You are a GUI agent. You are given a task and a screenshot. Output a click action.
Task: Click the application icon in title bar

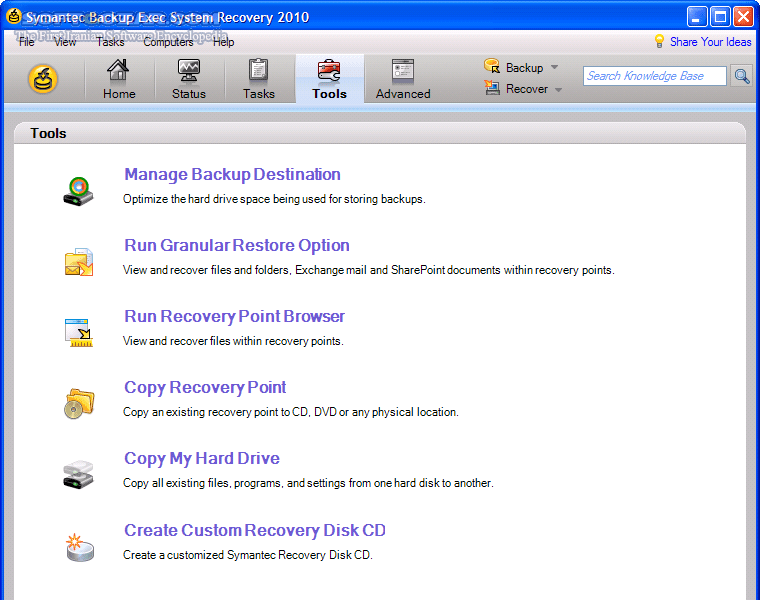click(x=14, y=16)
